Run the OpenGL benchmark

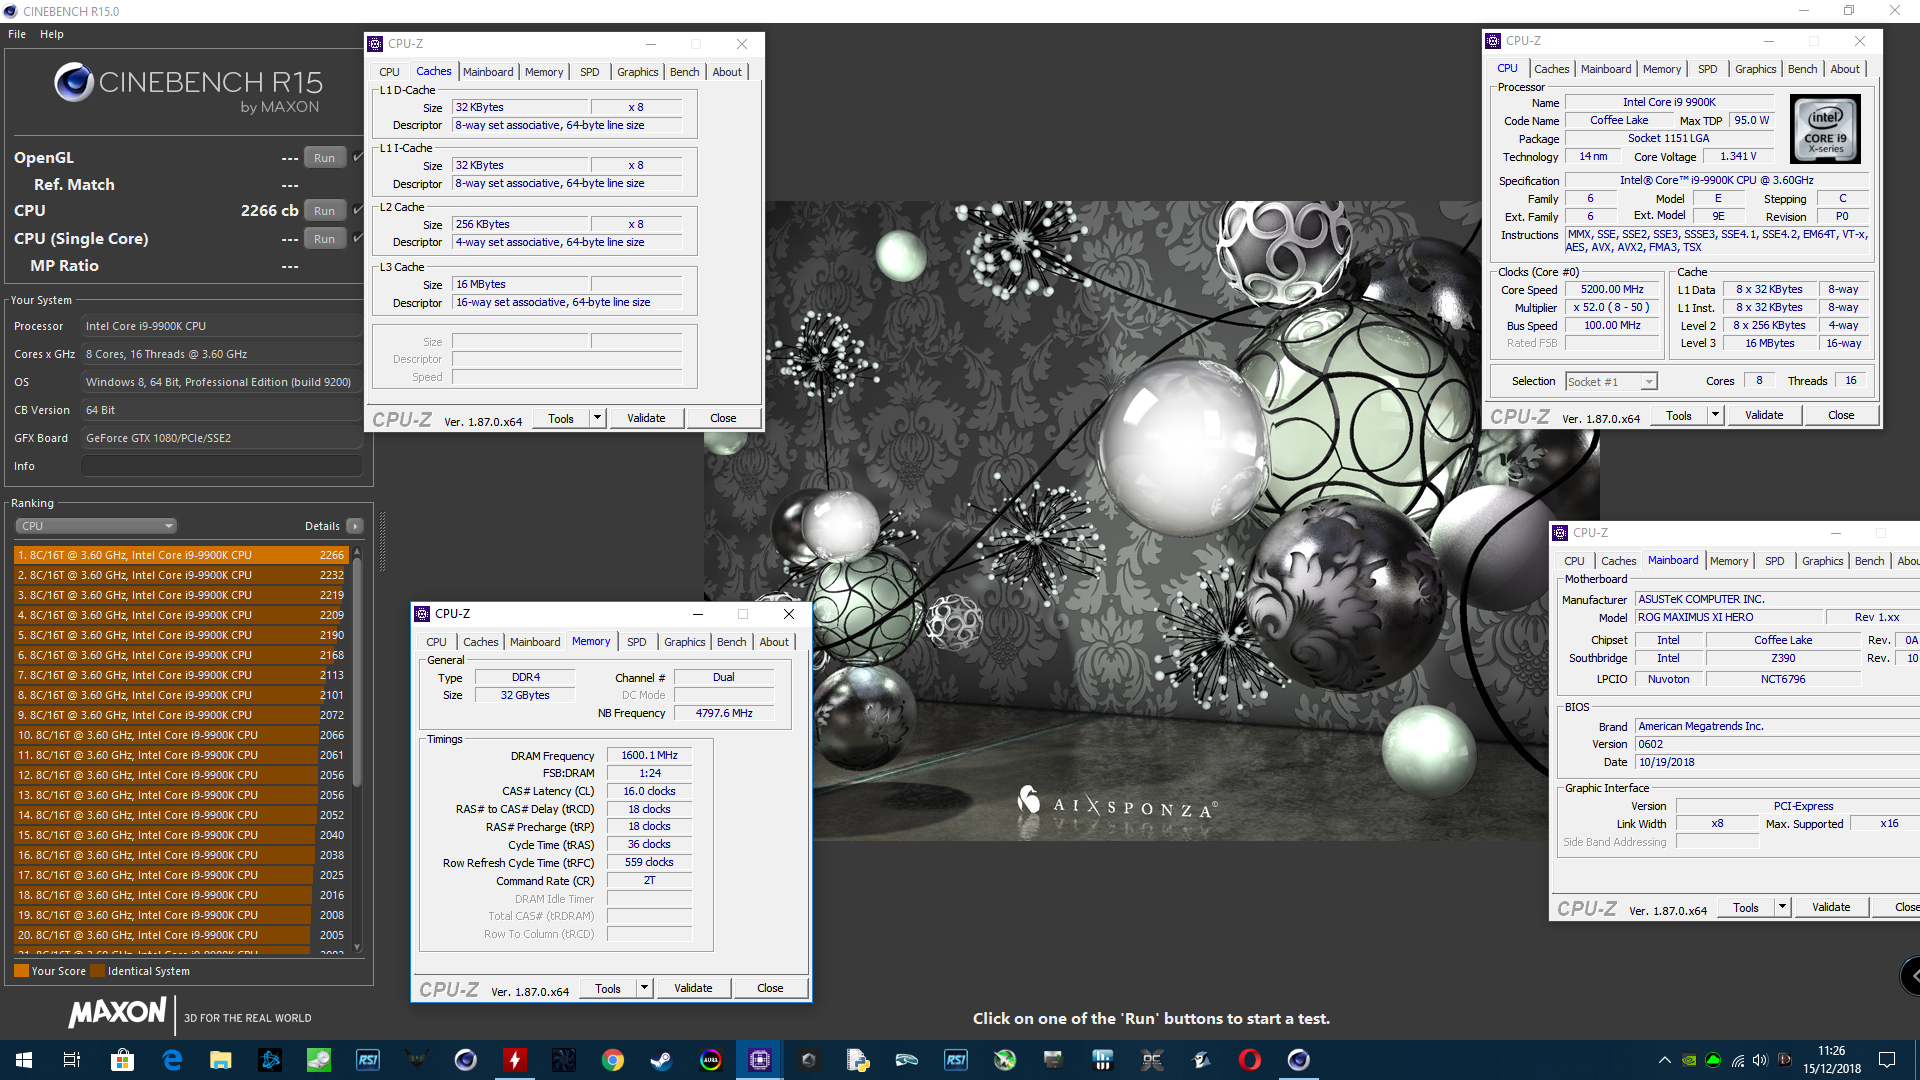click(x=324, y=157)
